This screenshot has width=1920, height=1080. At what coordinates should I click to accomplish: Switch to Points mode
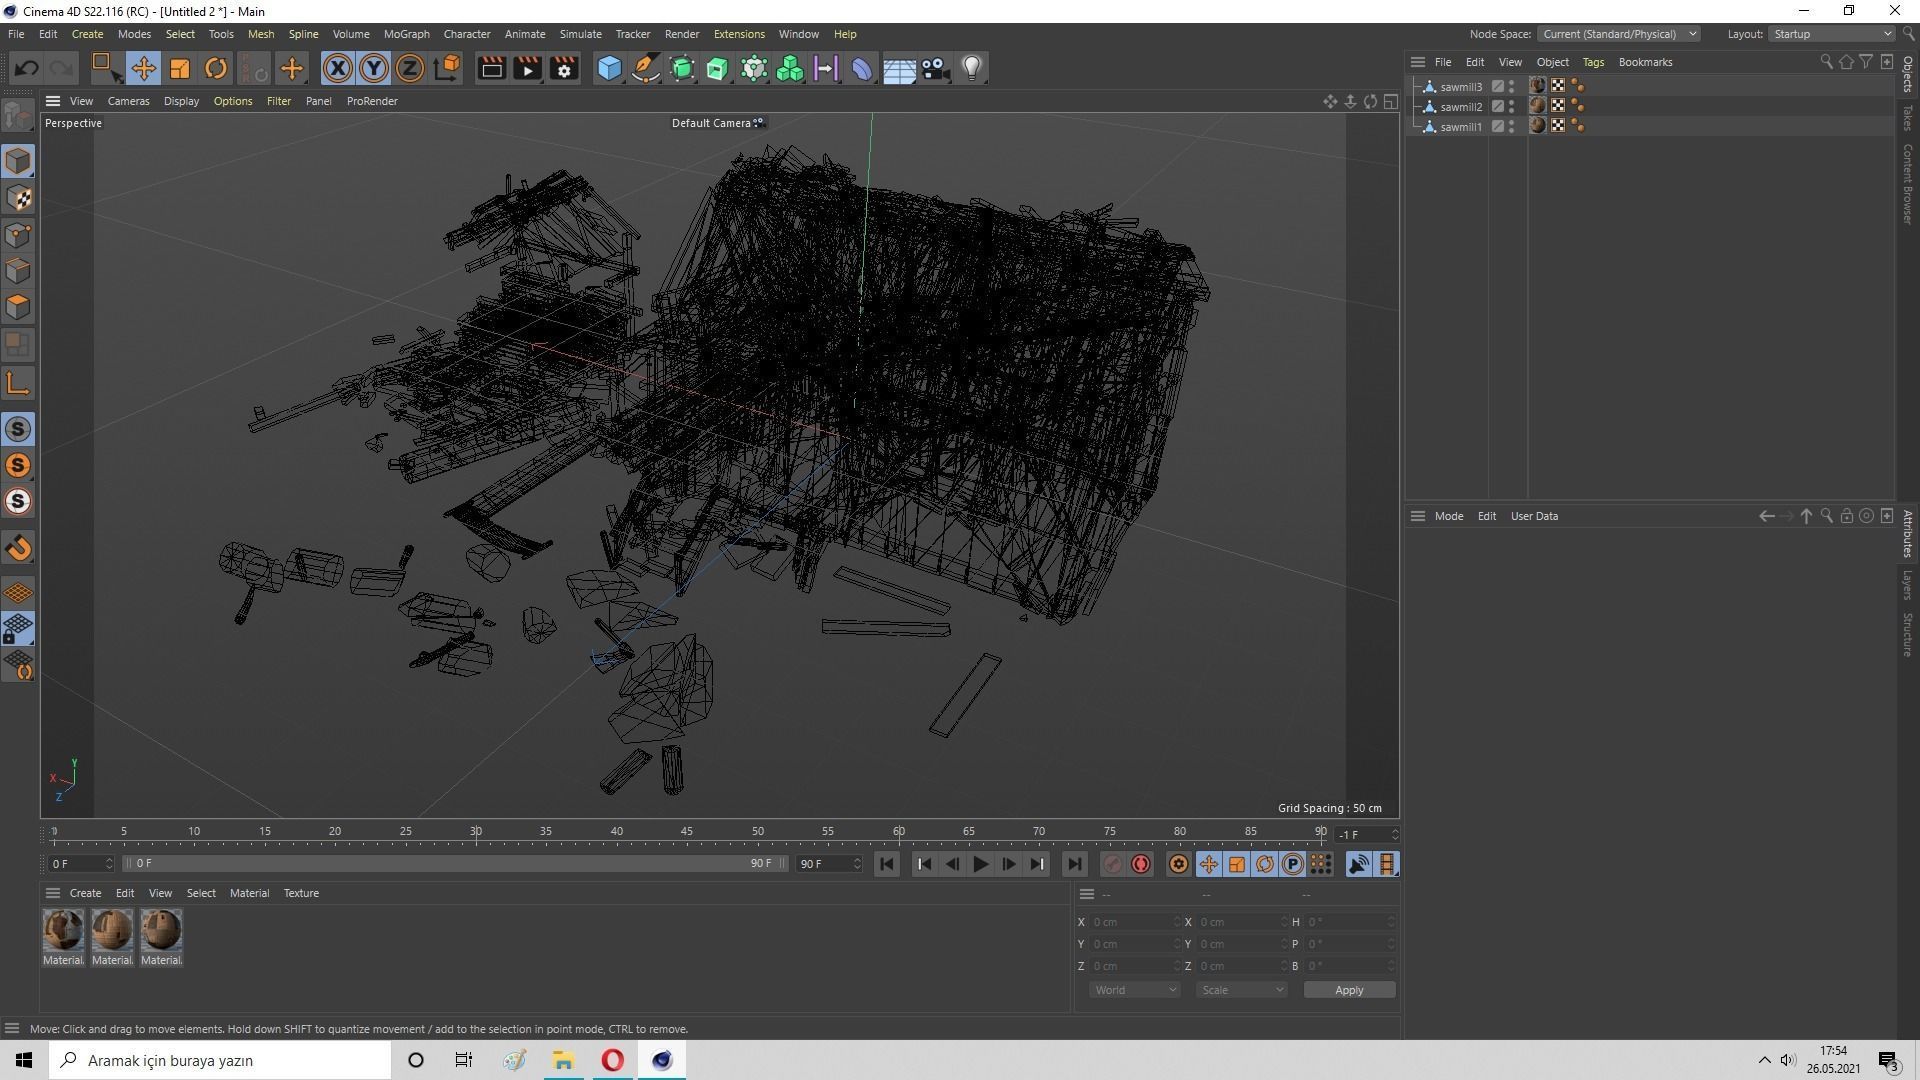(x=18, y=235)
